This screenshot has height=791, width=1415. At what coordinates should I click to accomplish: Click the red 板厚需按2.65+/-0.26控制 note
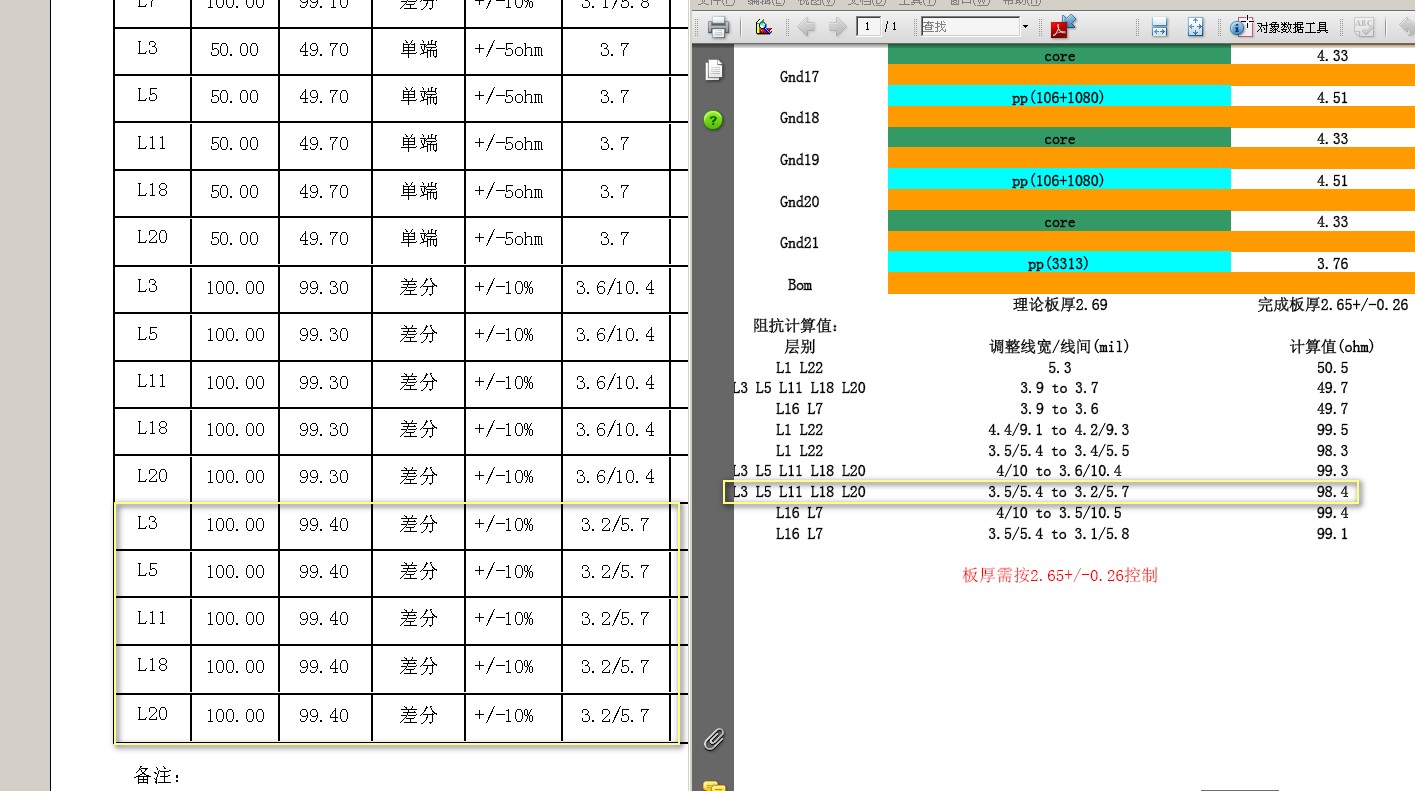pyautogui.click(x=1060, y=575)
